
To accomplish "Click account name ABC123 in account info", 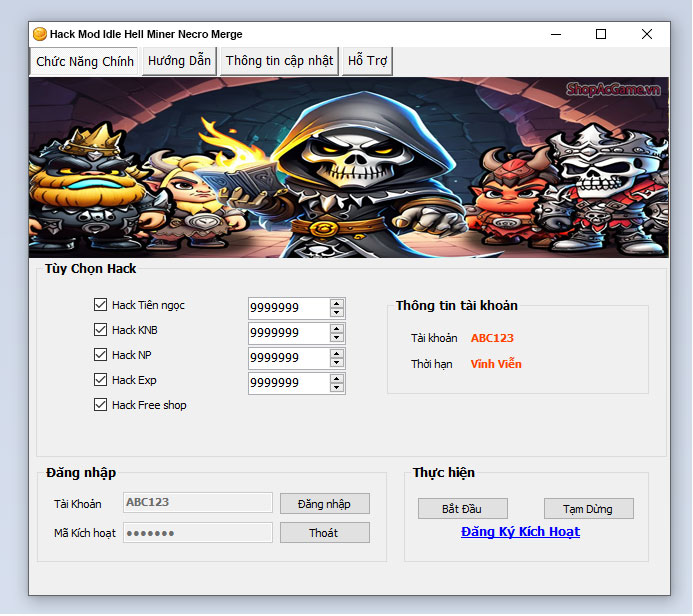I will 492,338.
